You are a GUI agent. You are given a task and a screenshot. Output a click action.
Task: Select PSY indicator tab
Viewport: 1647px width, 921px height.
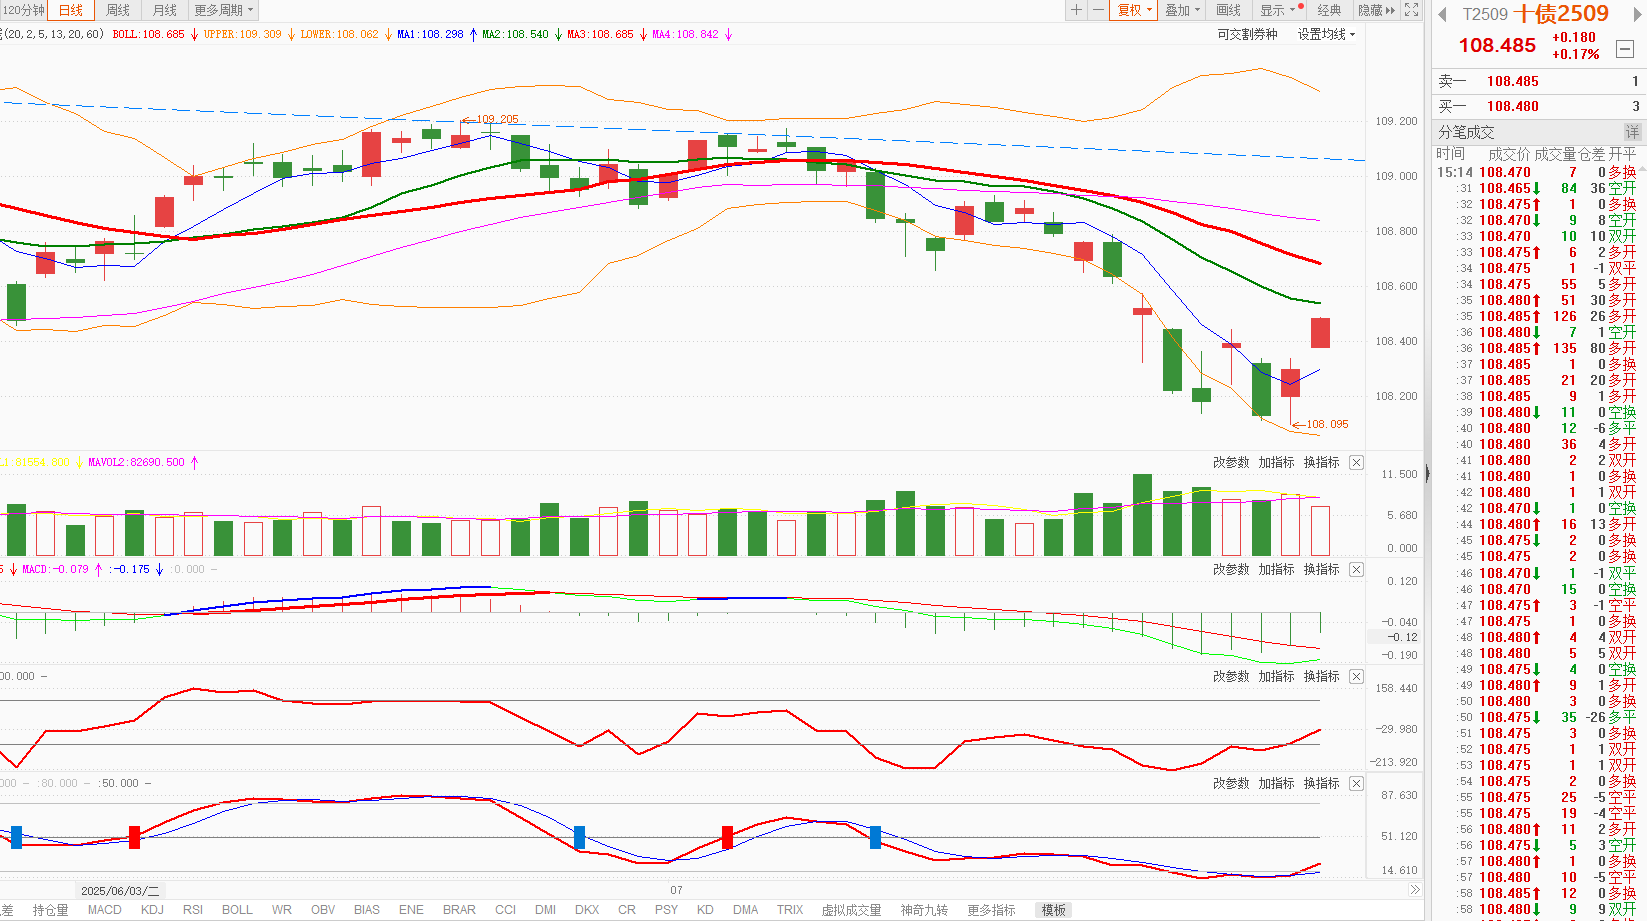pos(666,910)
